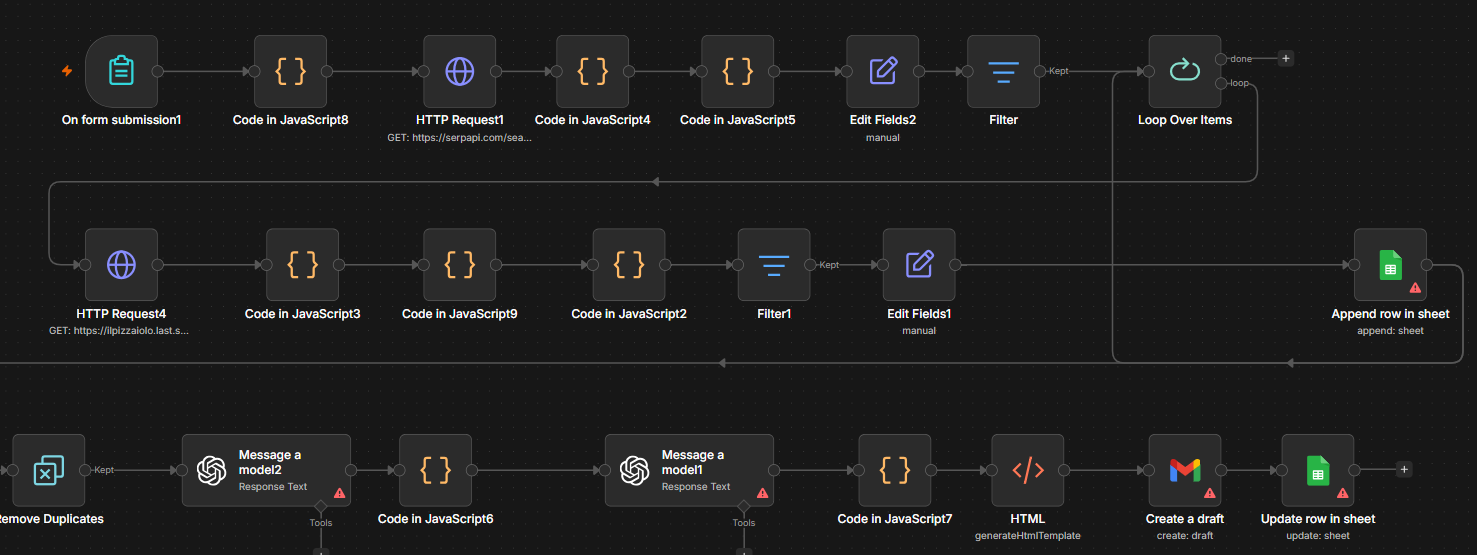Click the warning icon on Message a model1
This screenshot has height=555, width=1477.
762,493
